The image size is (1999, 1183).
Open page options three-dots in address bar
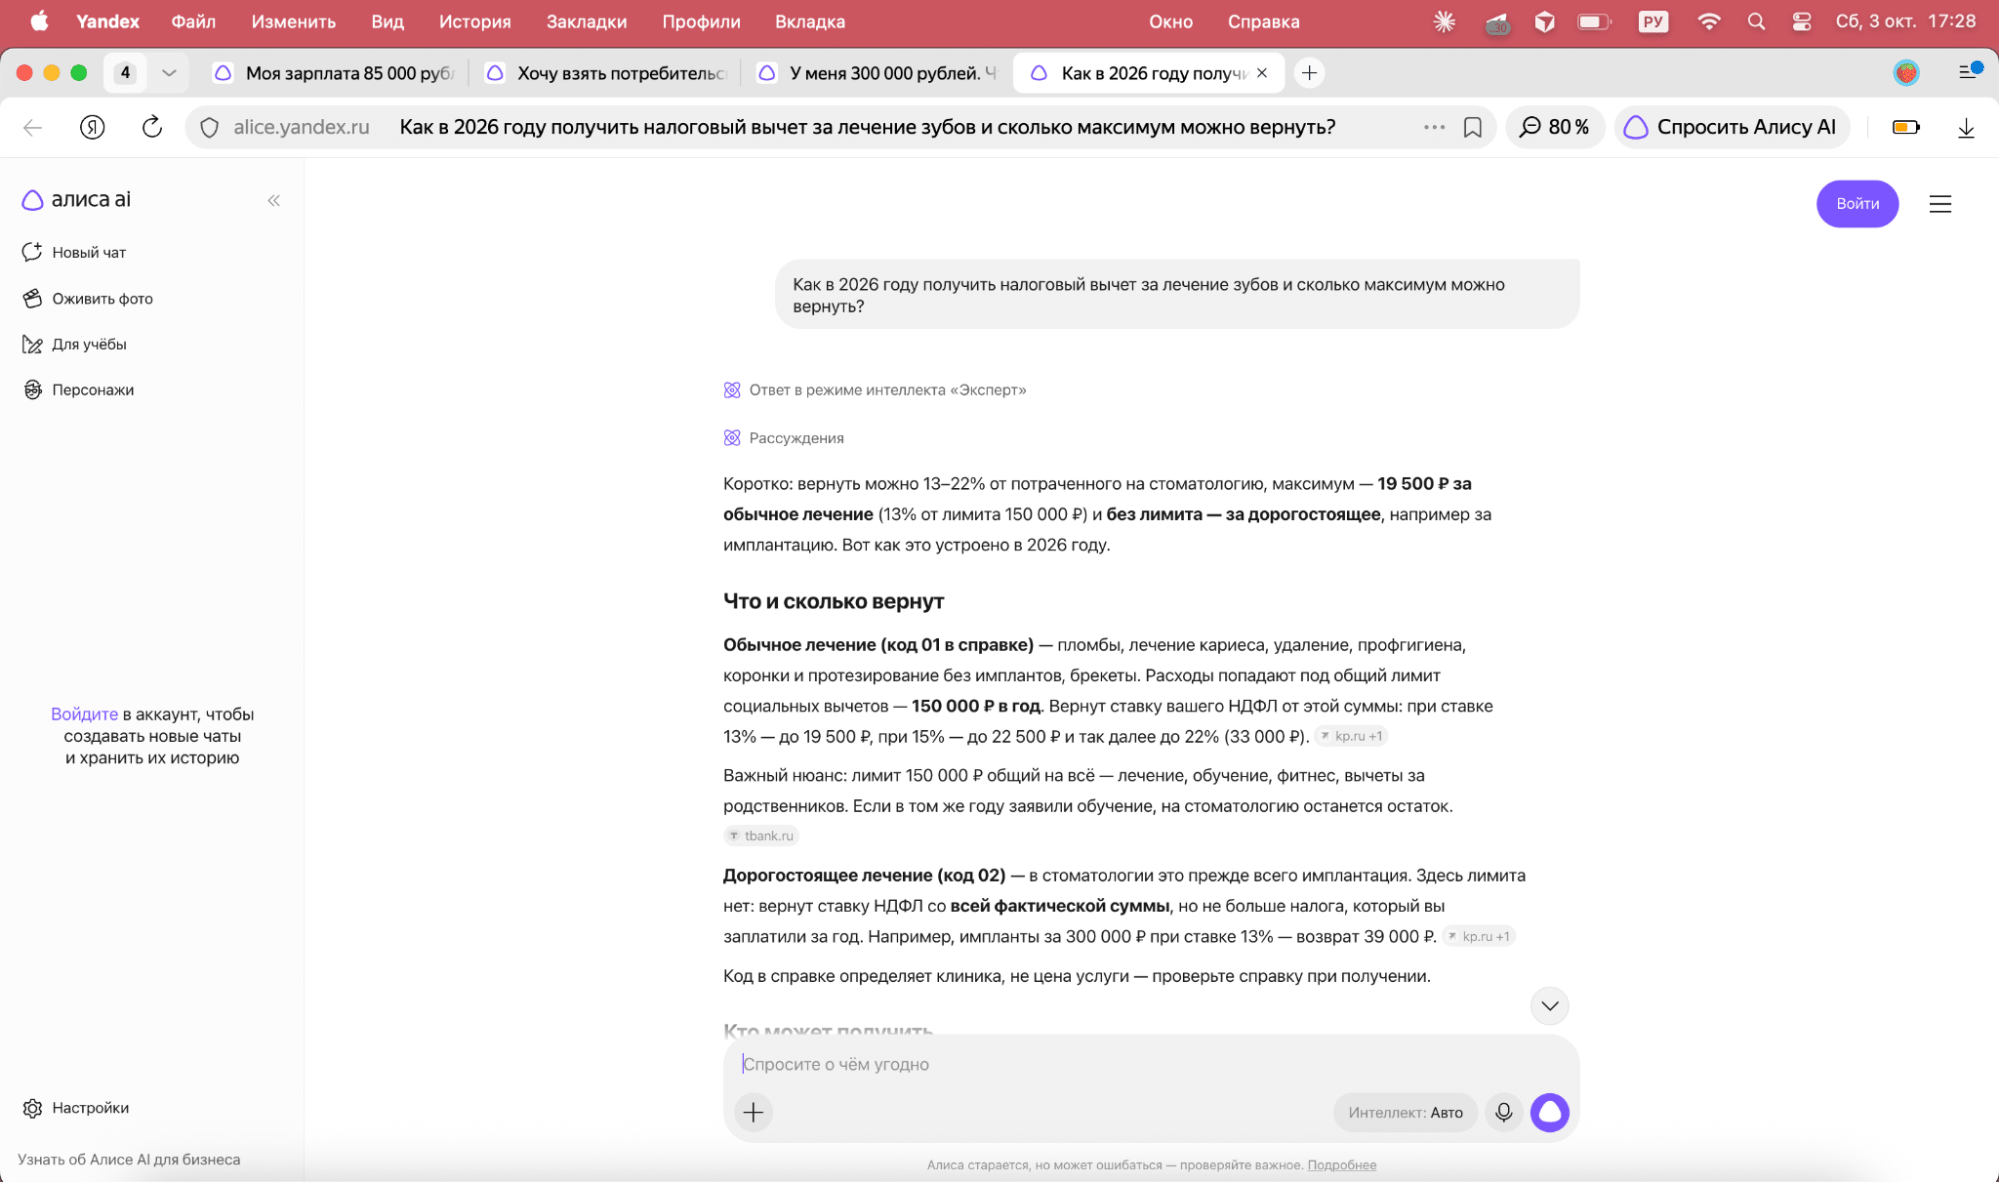(1434, 127)
